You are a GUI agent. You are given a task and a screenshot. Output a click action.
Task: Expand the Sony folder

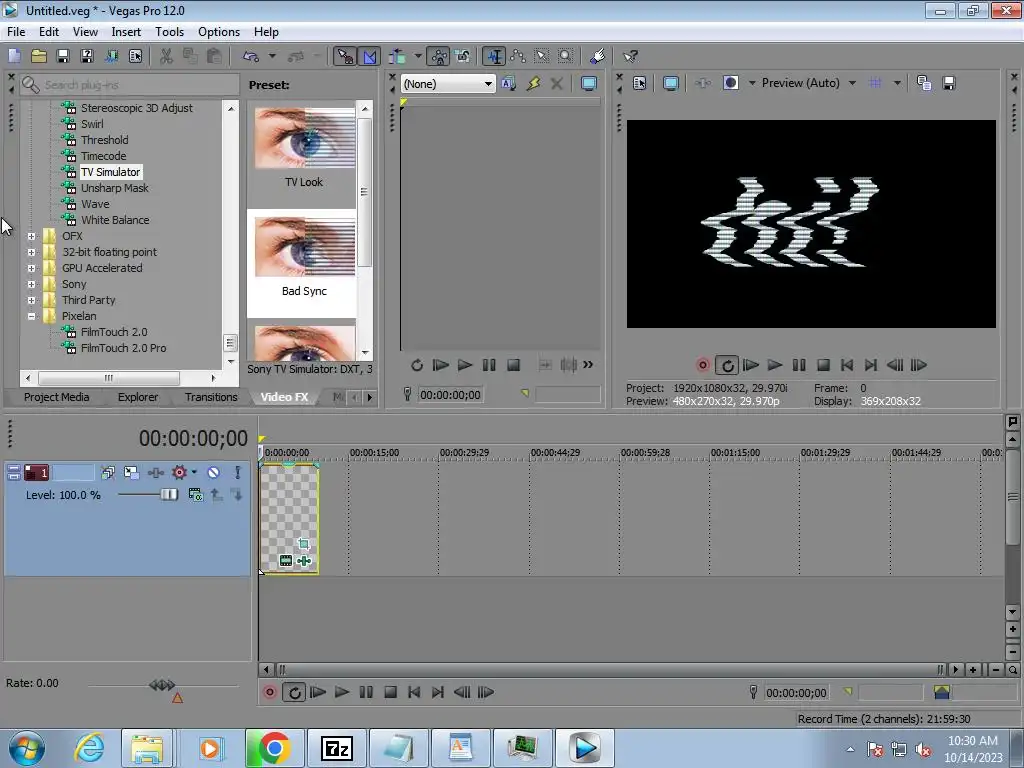pos(31,284)
